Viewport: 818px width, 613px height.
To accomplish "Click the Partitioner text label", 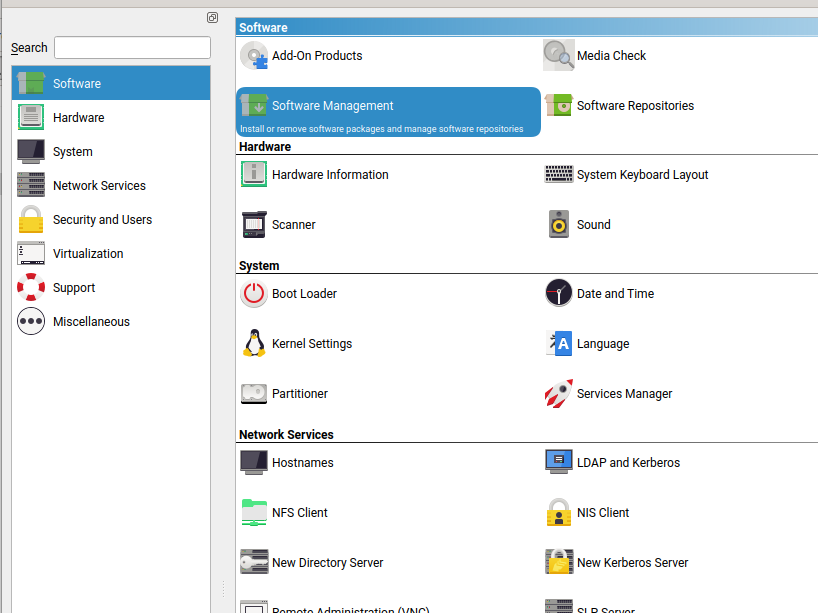I will [300, 393].
